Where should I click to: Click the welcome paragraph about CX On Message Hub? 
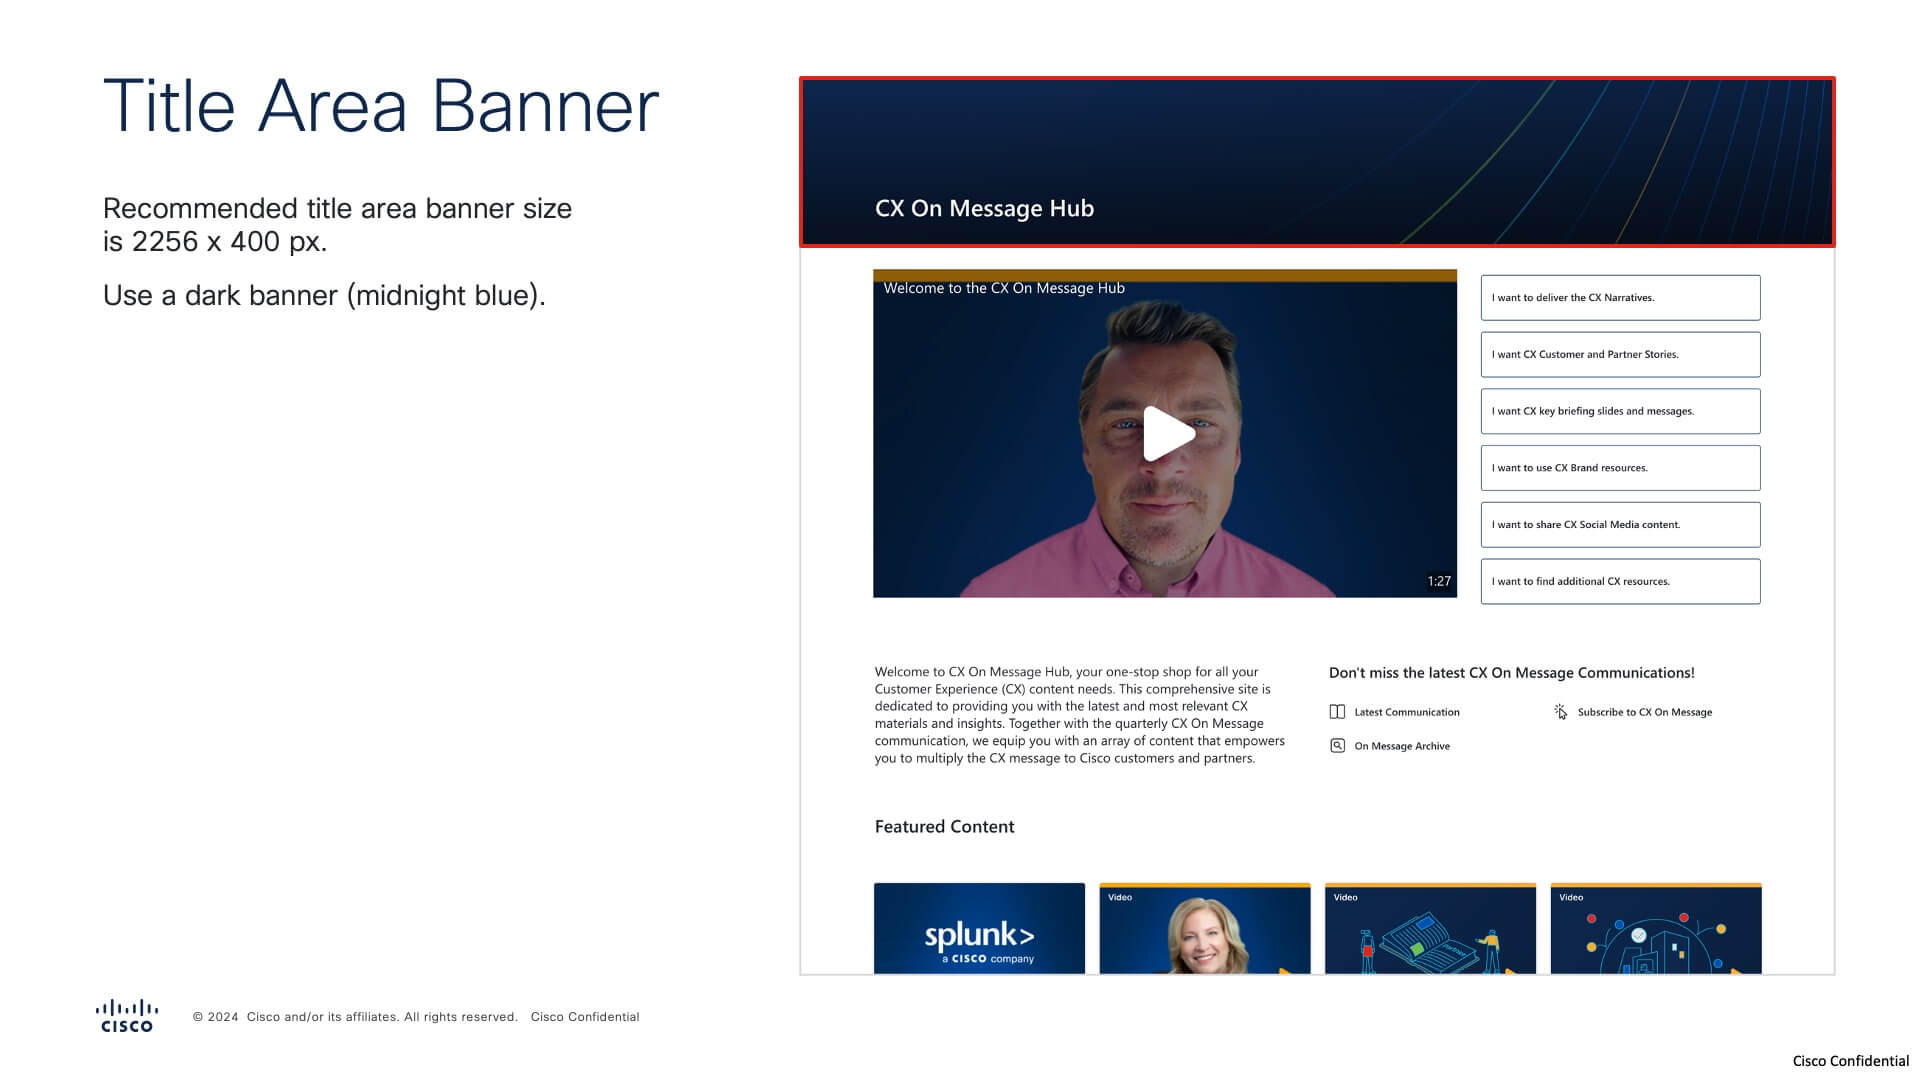[1079, 715]
